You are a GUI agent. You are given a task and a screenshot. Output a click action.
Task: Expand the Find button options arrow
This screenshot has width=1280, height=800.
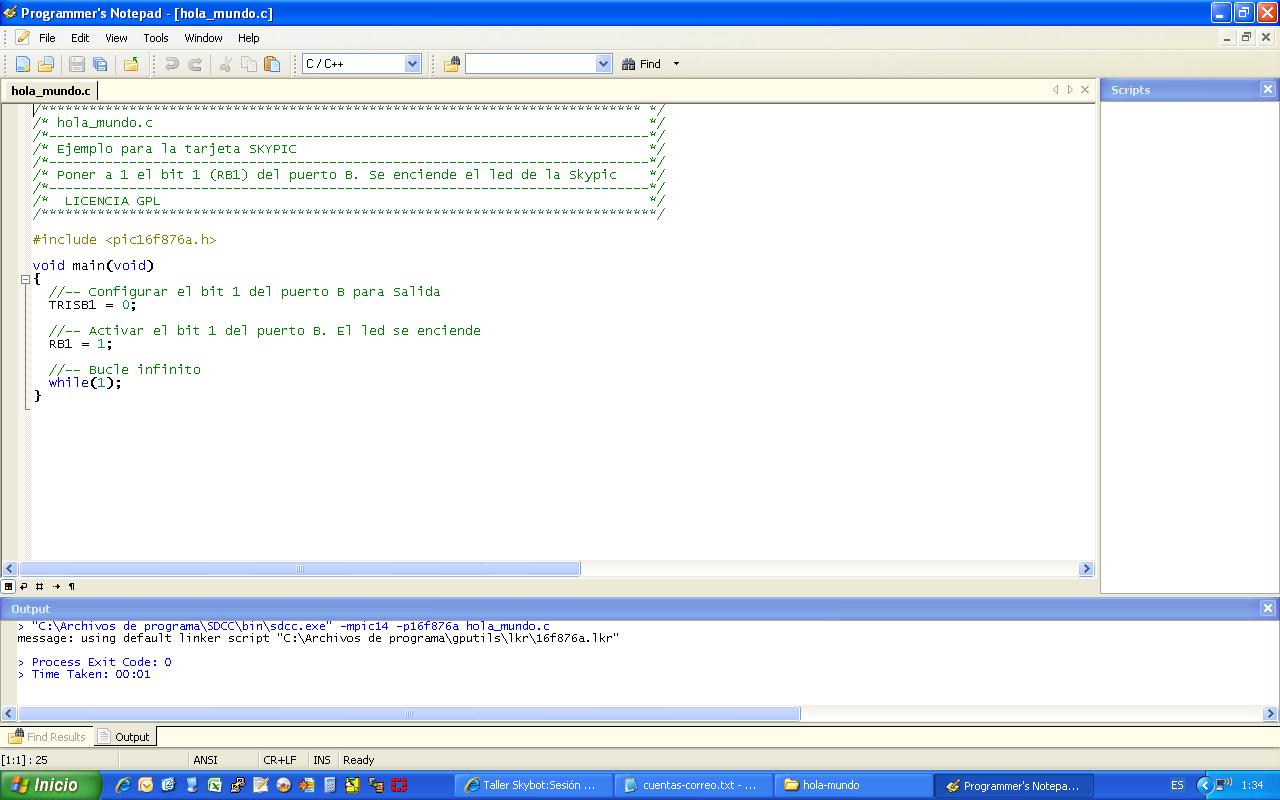coord(676,64)
